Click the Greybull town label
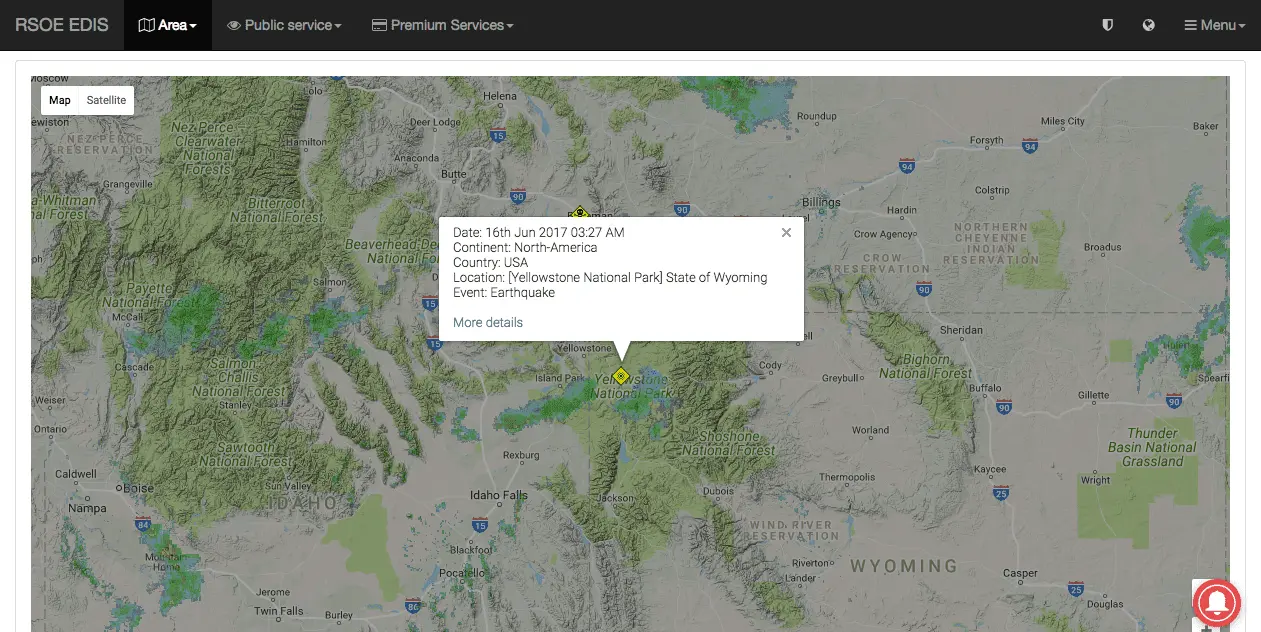Viewport: 1261px width, 632px height. pyautogui.click(x=840, y=379)
